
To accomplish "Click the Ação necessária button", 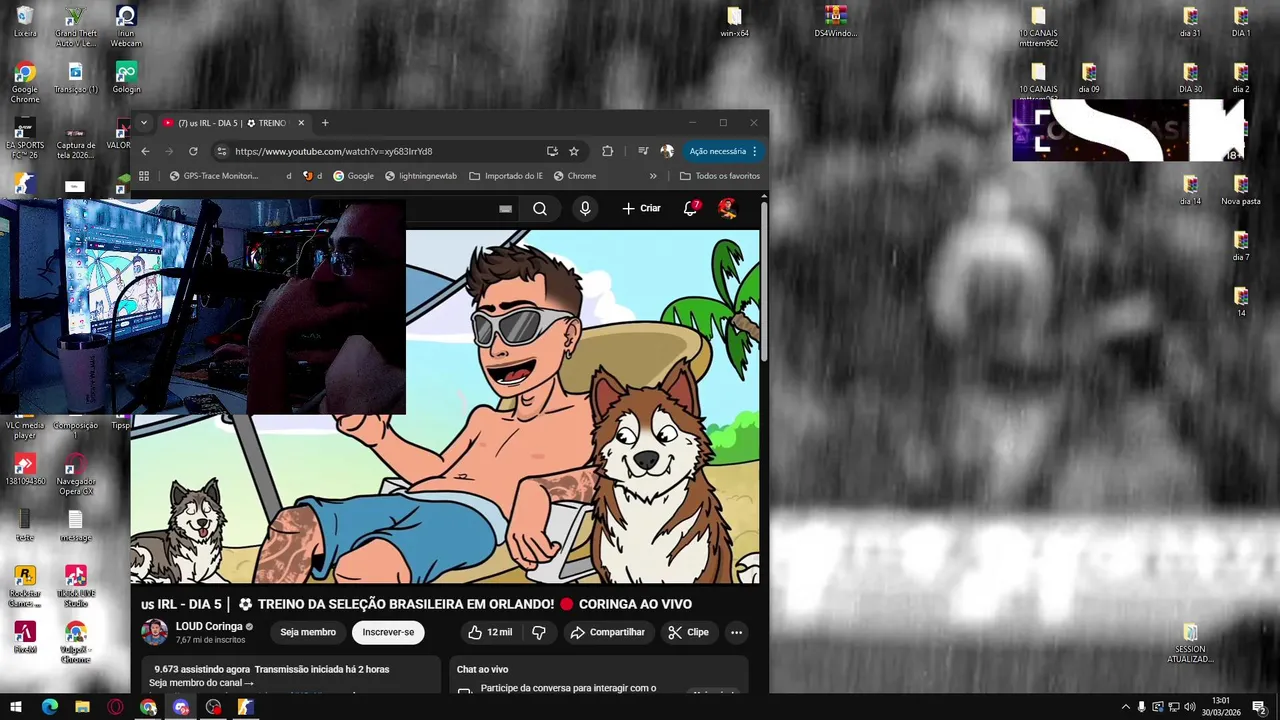I will coord(724,151).
